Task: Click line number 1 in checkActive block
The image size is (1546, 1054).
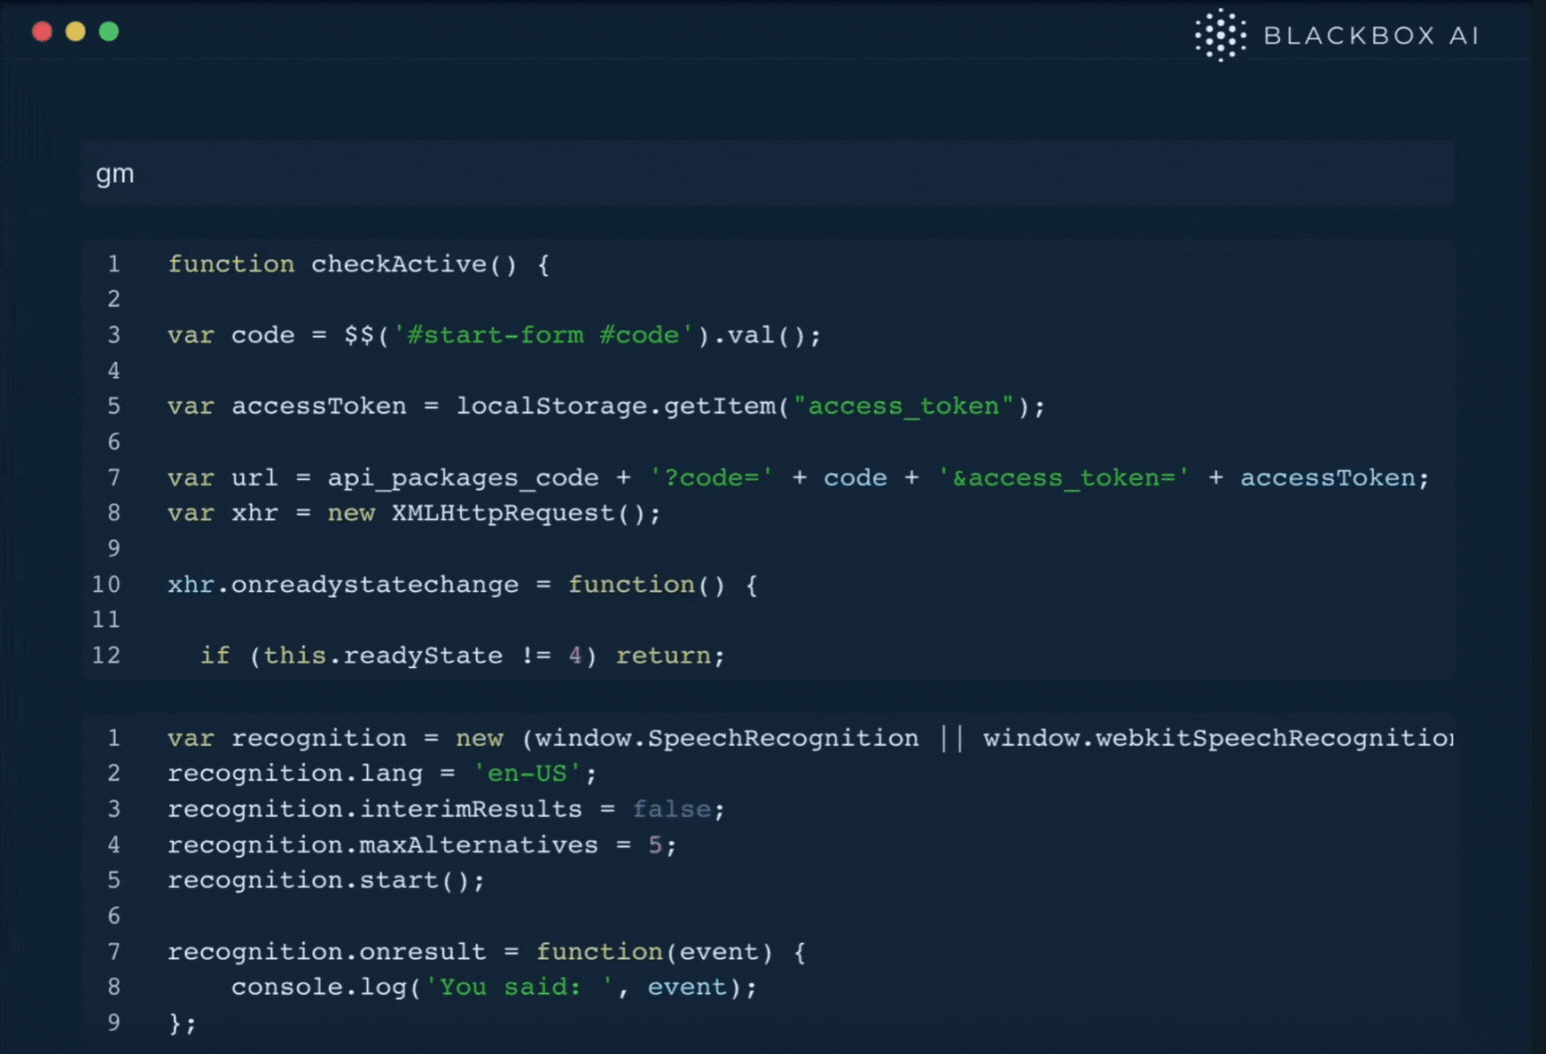Action: pyautogui.click(x=113, y=264)
